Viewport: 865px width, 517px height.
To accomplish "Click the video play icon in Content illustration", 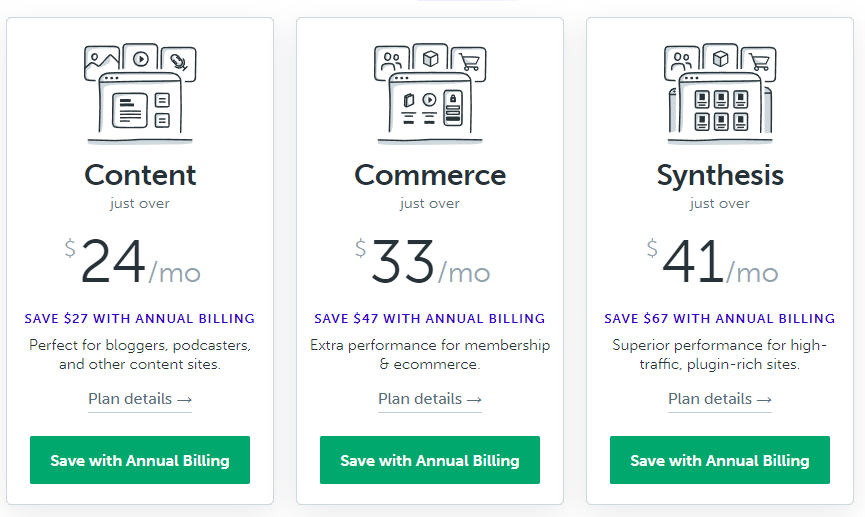I will (141, 58).
